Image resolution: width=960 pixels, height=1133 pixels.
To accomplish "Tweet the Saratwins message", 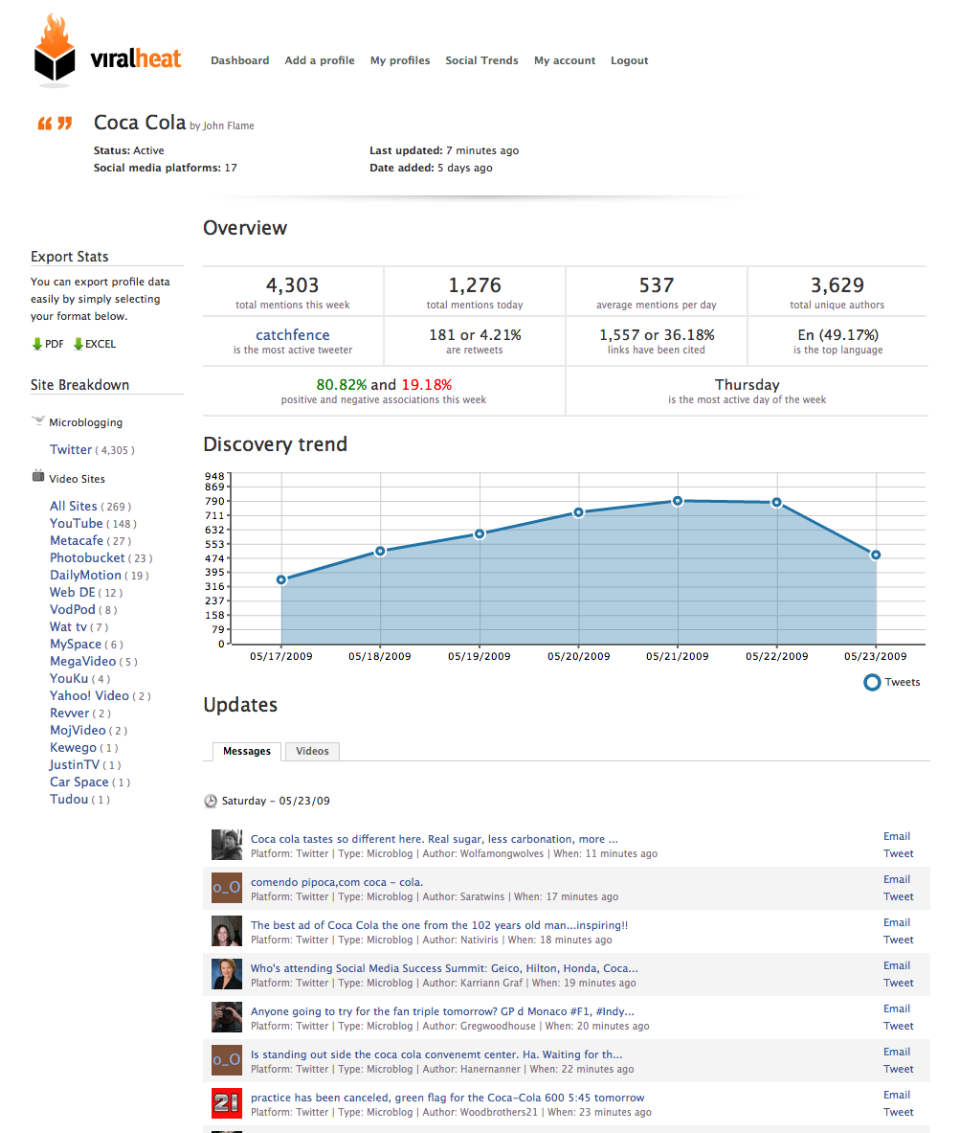I will pyautogui.click(x=898, y=897).
